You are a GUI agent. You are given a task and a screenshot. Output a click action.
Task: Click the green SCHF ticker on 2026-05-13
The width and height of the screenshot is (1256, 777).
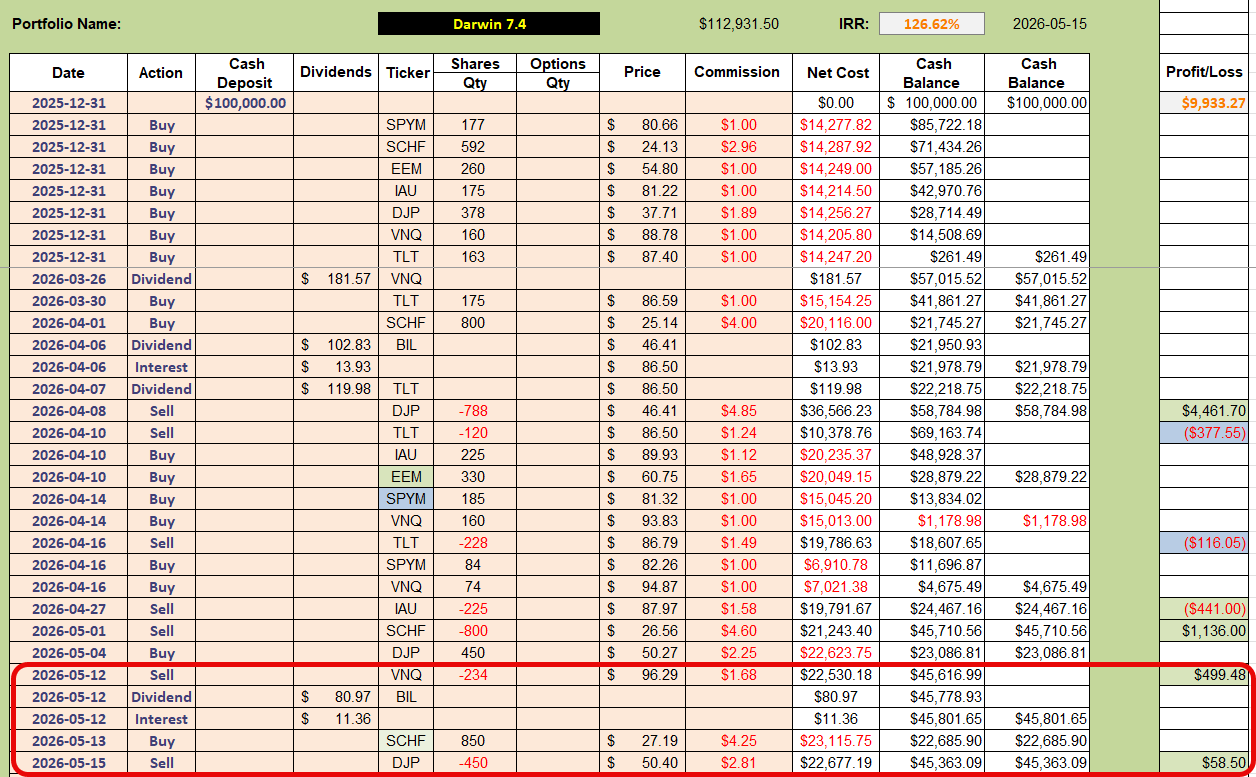pos(406,741)
